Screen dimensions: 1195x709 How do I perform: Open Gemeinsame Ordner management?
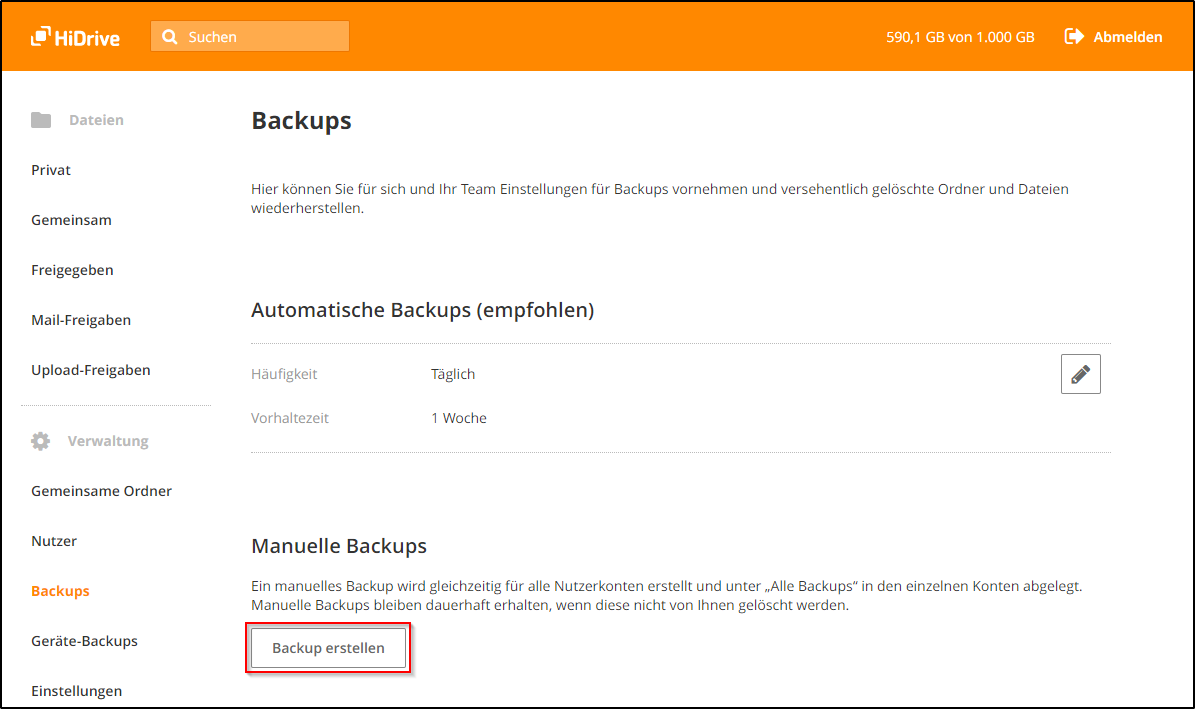pyautogui.click(x=101, y=491)
